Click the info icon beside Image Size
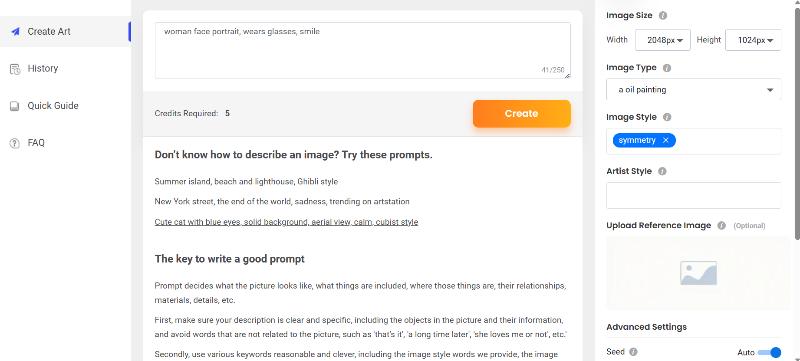Screen dimensions: 800x361 pos(663,15)
